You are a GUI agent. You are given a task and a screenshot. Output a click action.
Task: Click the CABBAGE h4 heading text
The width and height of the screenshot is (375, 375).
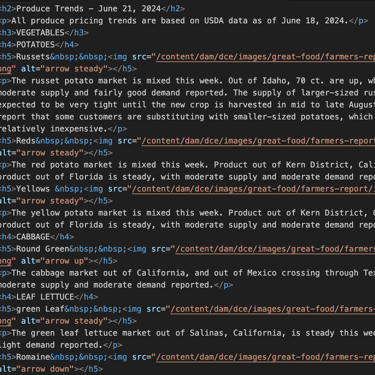[33, 237]
